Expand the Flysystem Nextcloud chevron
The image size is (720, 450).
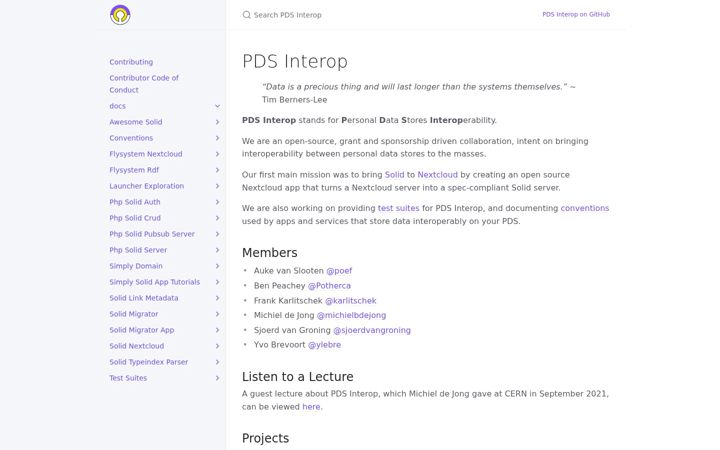pyautogui.click(x=217, y=154)
